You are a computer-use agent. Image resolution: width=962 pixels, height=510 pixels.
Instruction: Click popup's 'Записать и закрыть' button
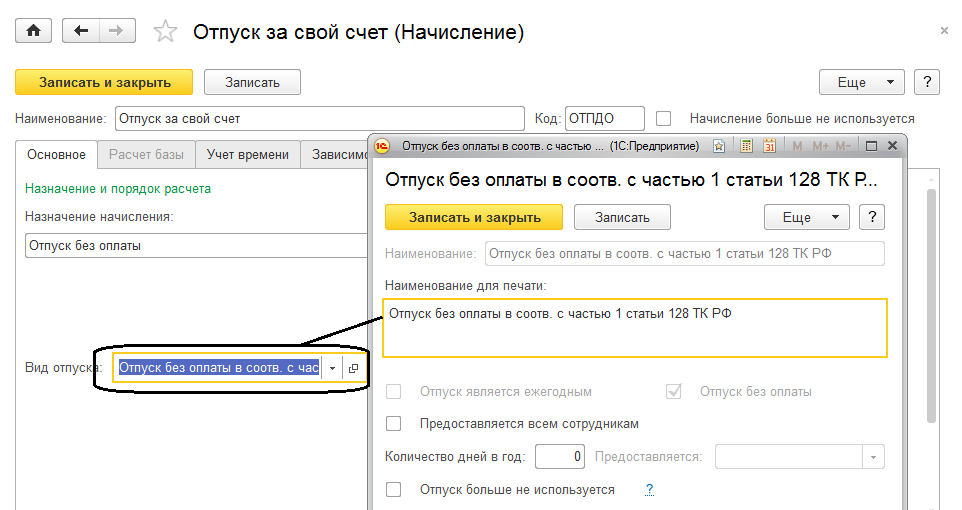coord(474,217)
